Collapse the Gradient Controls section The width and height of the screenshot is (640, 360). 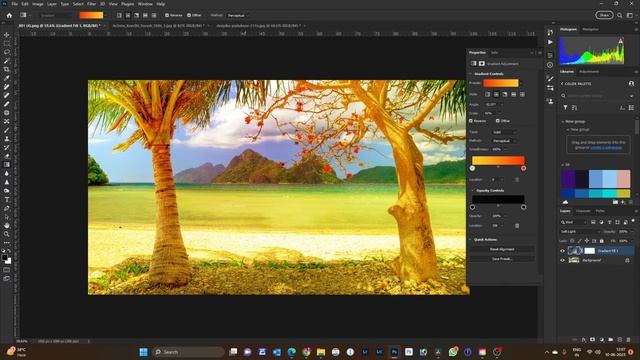470,74
